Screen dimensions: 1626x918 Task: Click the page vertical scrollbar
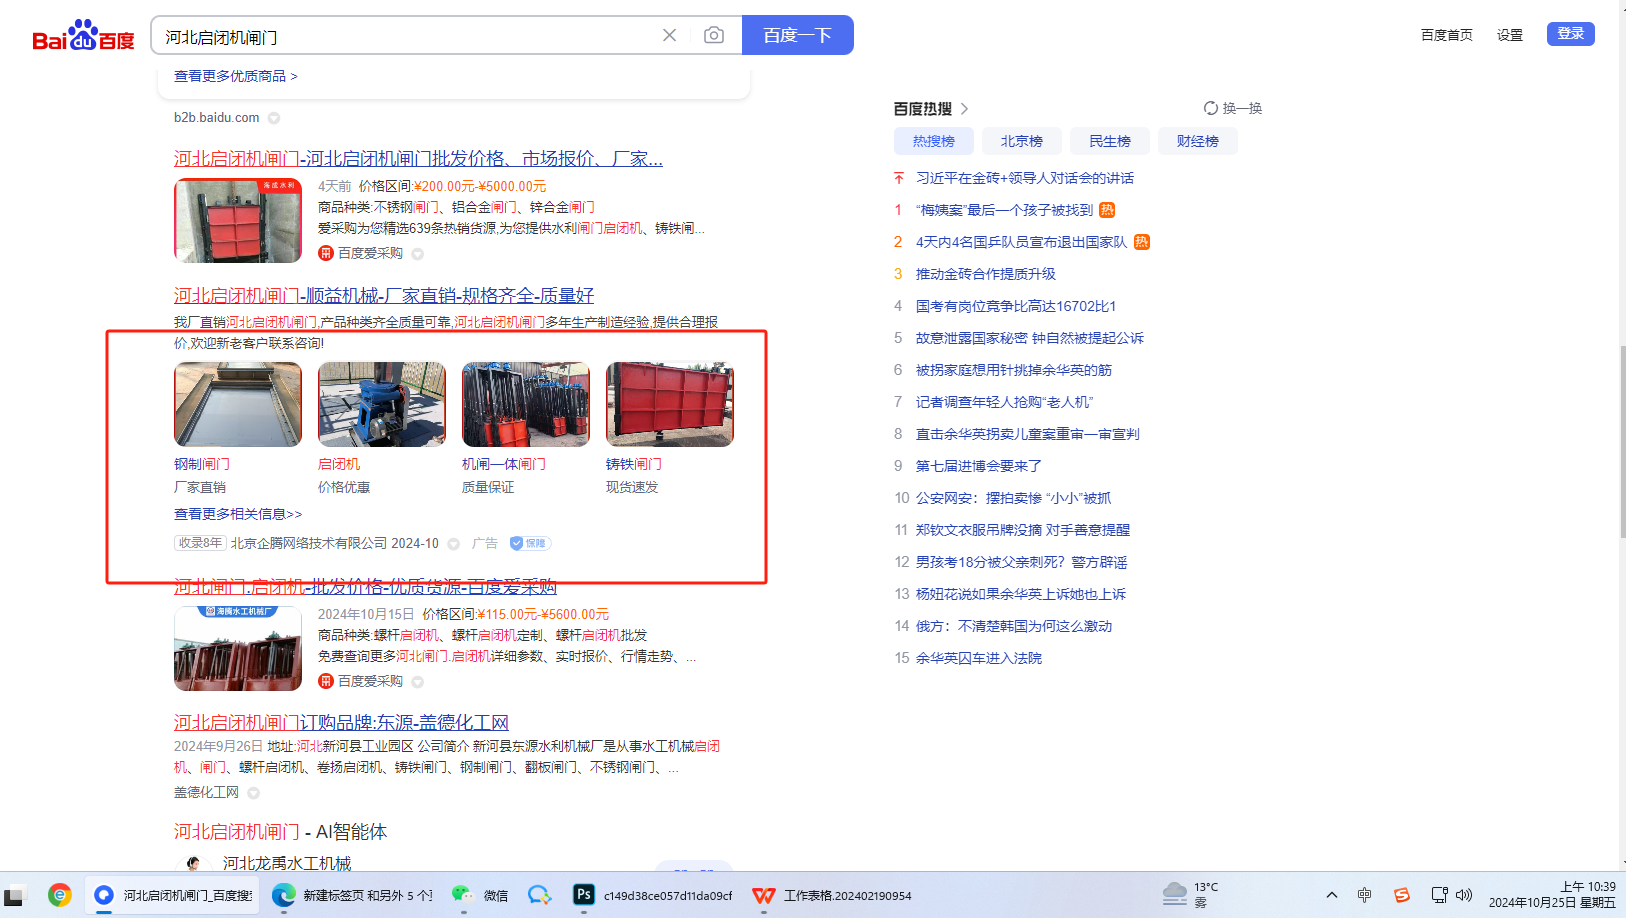coord(1623,440)
